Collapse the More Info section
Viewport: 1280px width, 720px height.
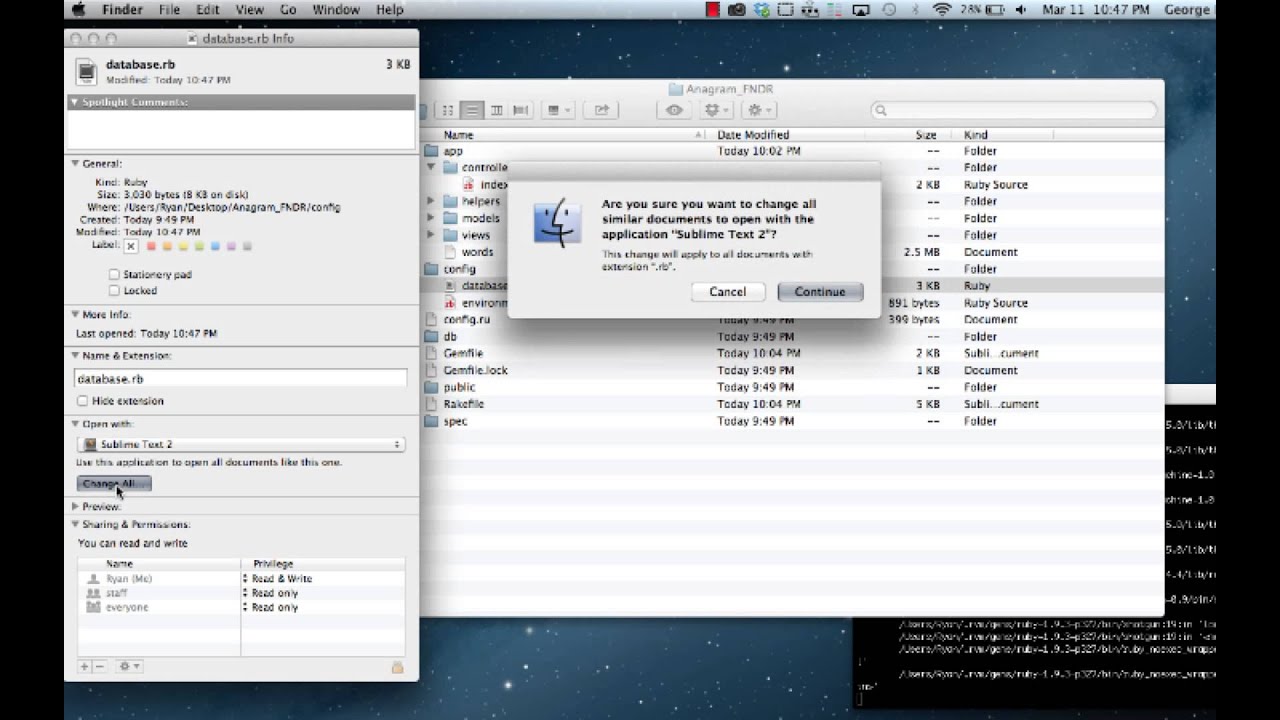[75, 314]
